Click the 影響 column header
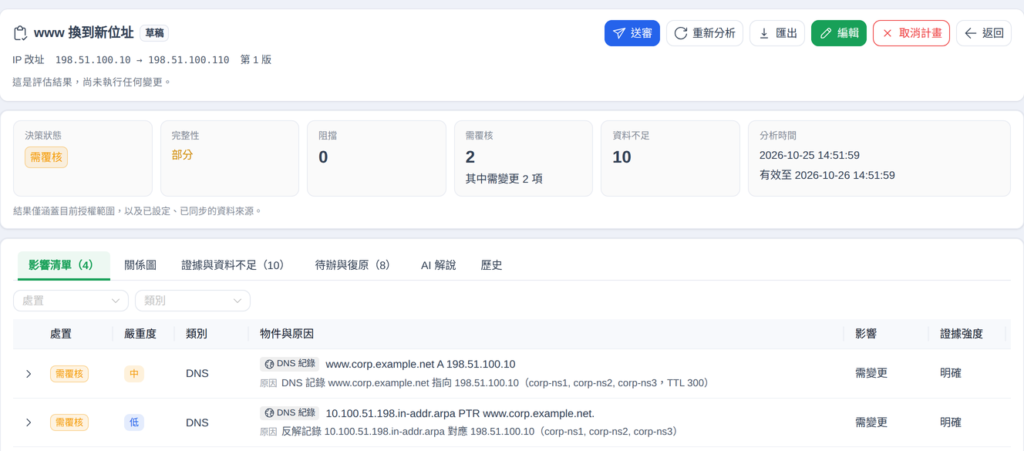Viewport: 1024px width, 451px height. (x=866, y=334)
